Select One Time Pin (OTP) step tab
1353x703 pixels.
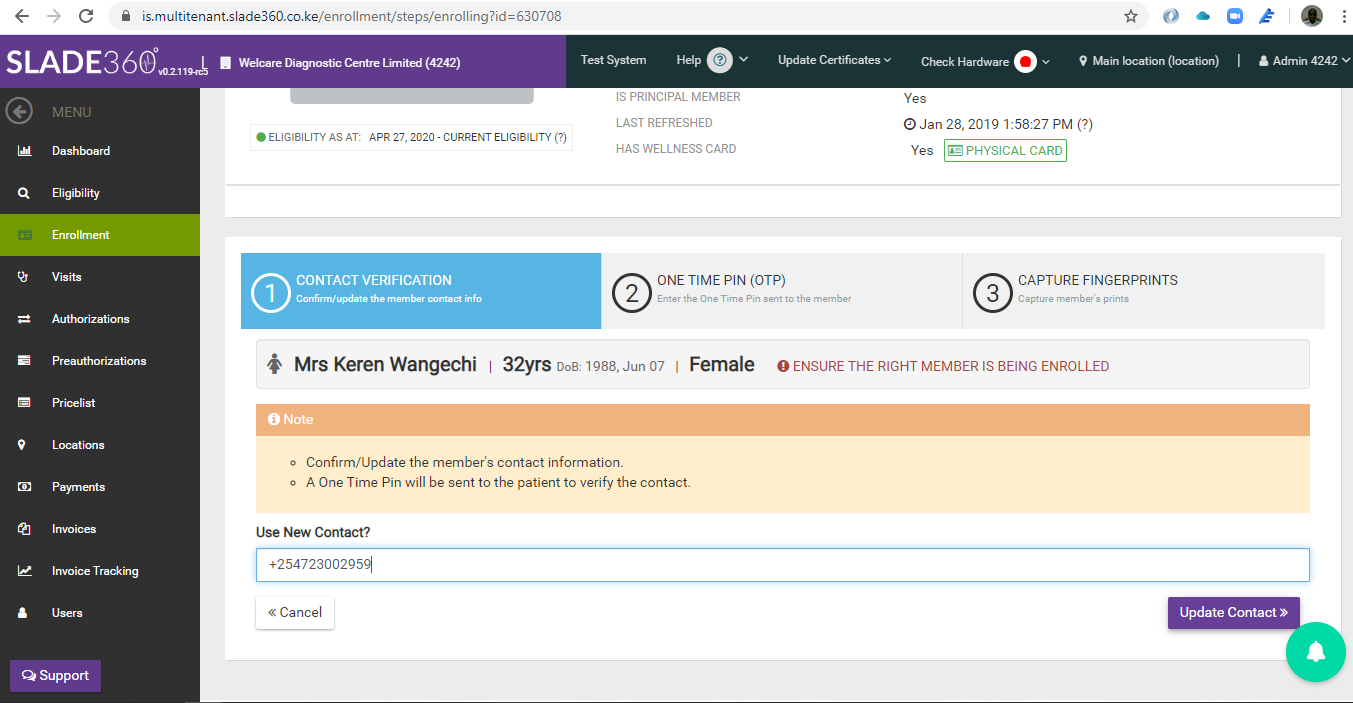click(x=781, y=291)
